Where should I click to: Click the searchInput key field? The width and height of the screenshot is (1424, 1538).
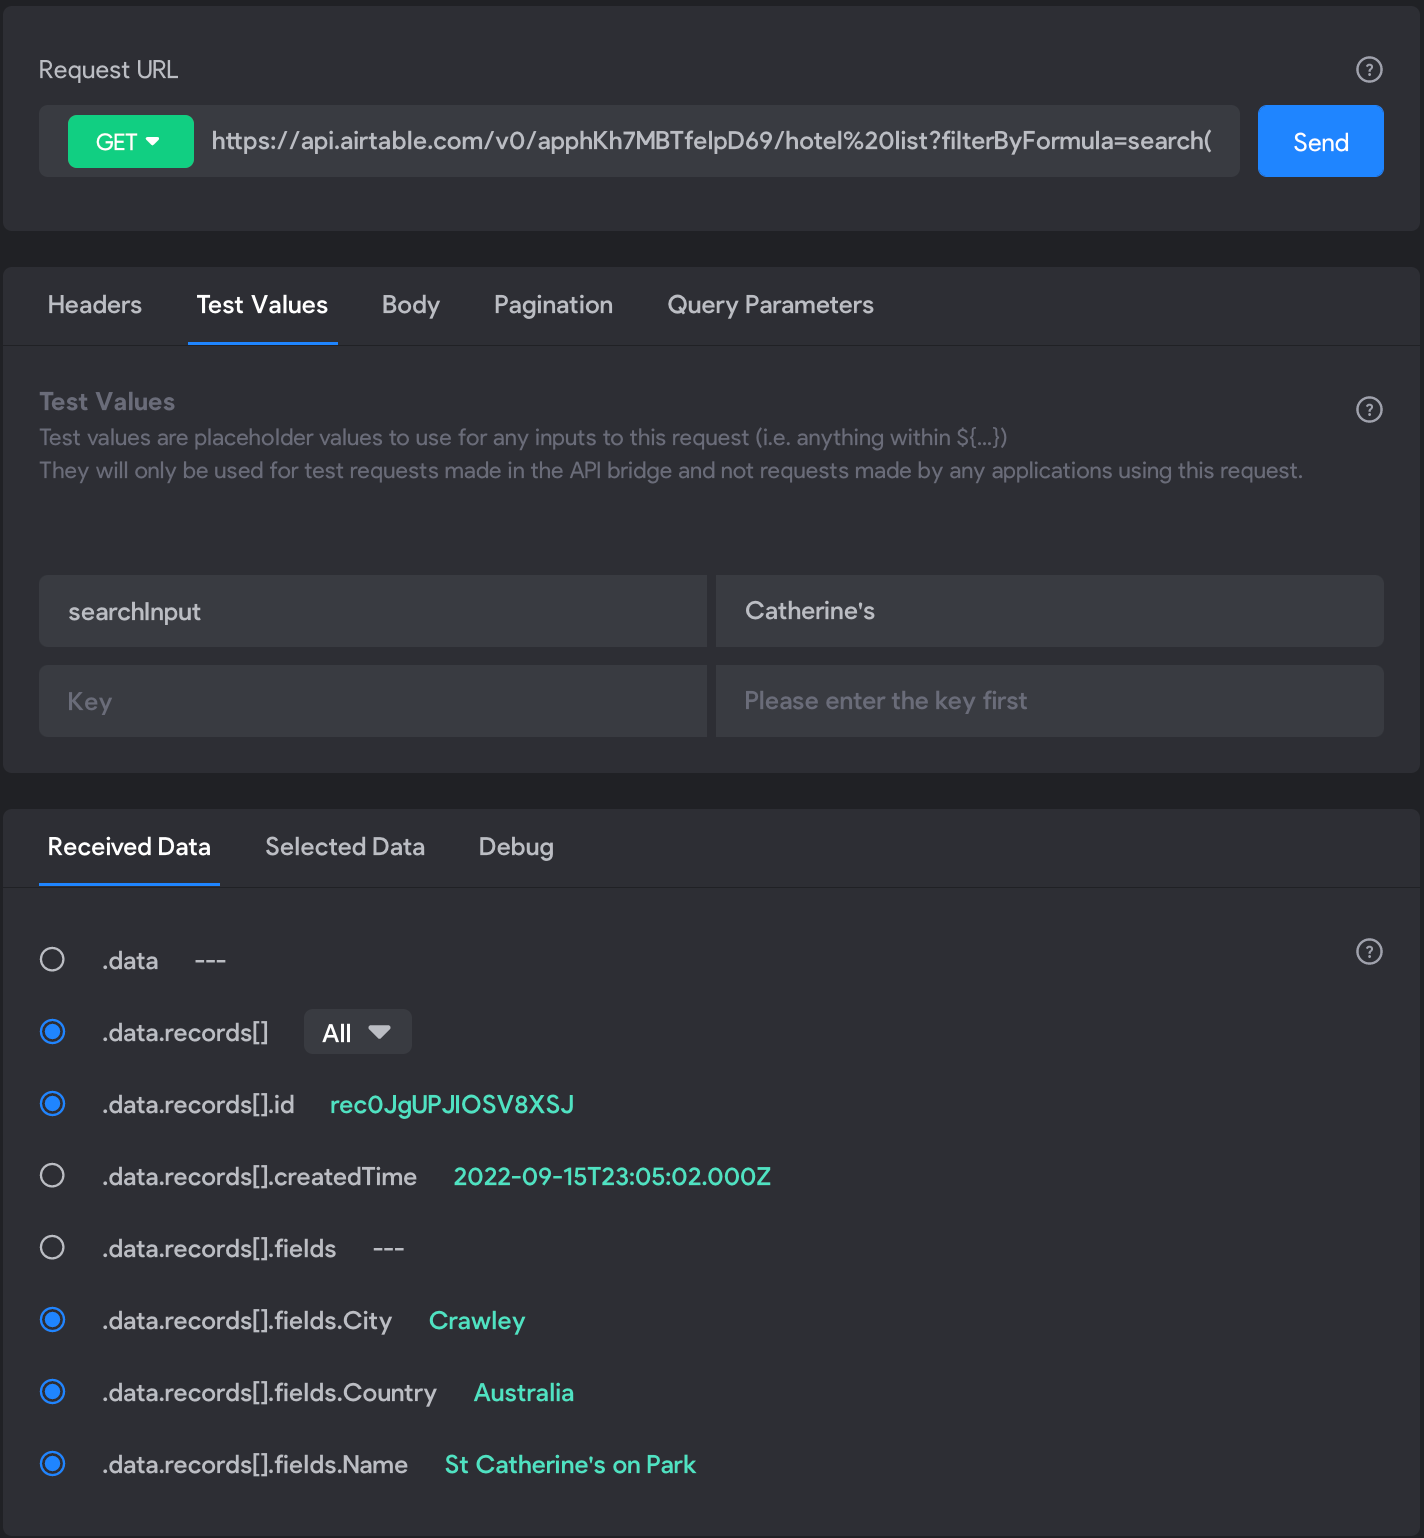pyautogui.click(x=372, y=611)
